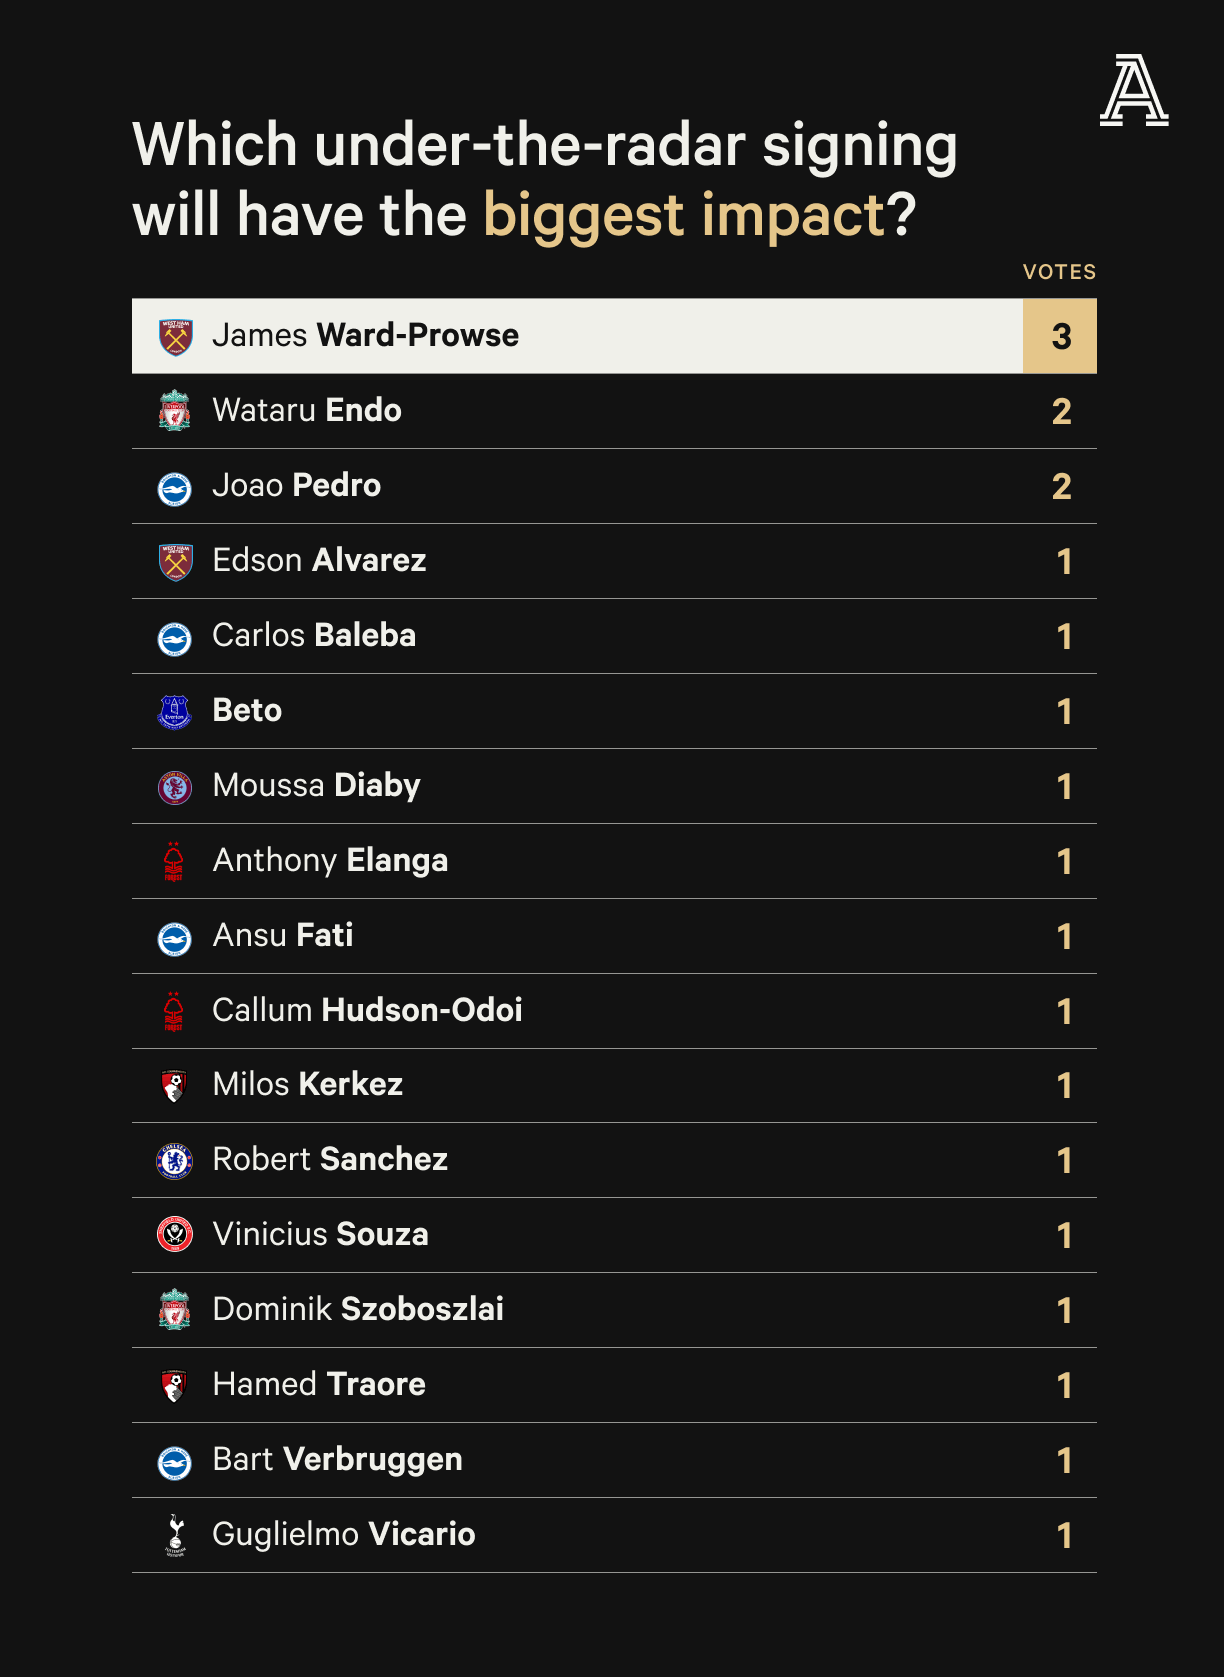
Task: Click West Ham crest beside James Ward-Prowse
Action: point(176,336)
